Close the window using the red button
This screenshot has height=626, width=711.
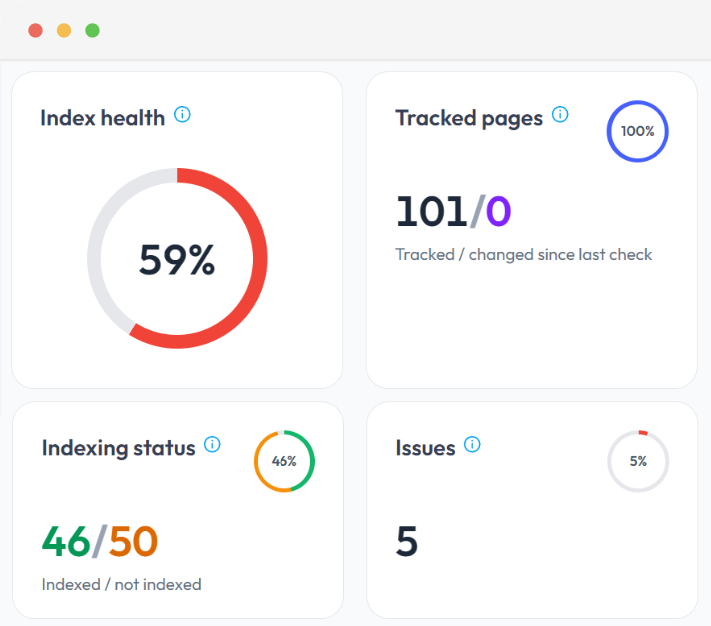(35, 30)
